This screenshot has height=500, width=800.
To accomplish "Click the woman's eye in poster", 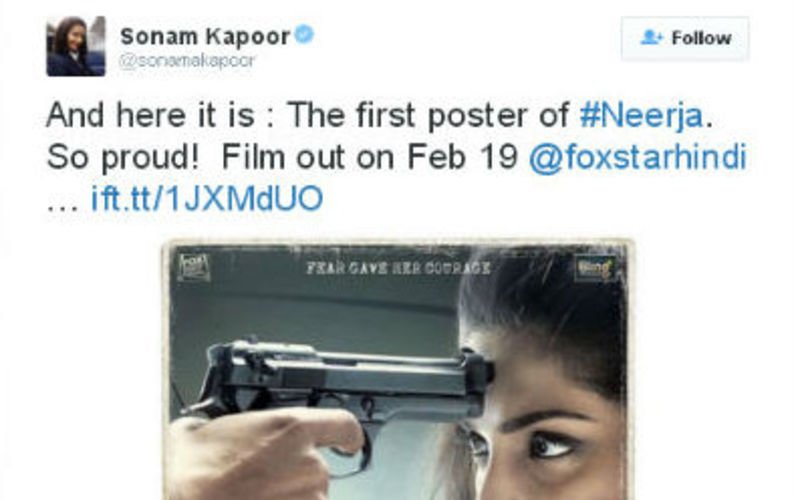I will (554, 445).
